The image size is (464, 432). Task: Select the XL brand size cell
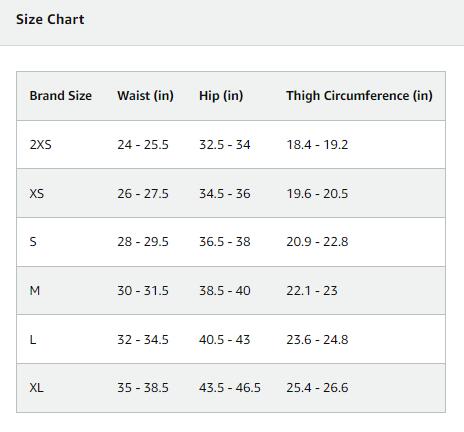click(36, 388)
